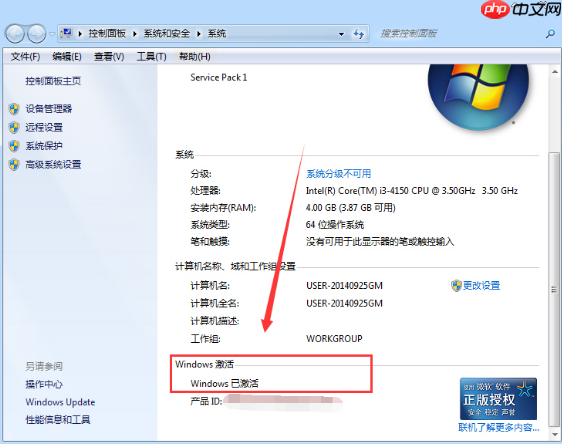Screen dimensions: 562x444
Task: Open 设备管理器 link
Action: [48, 109]
